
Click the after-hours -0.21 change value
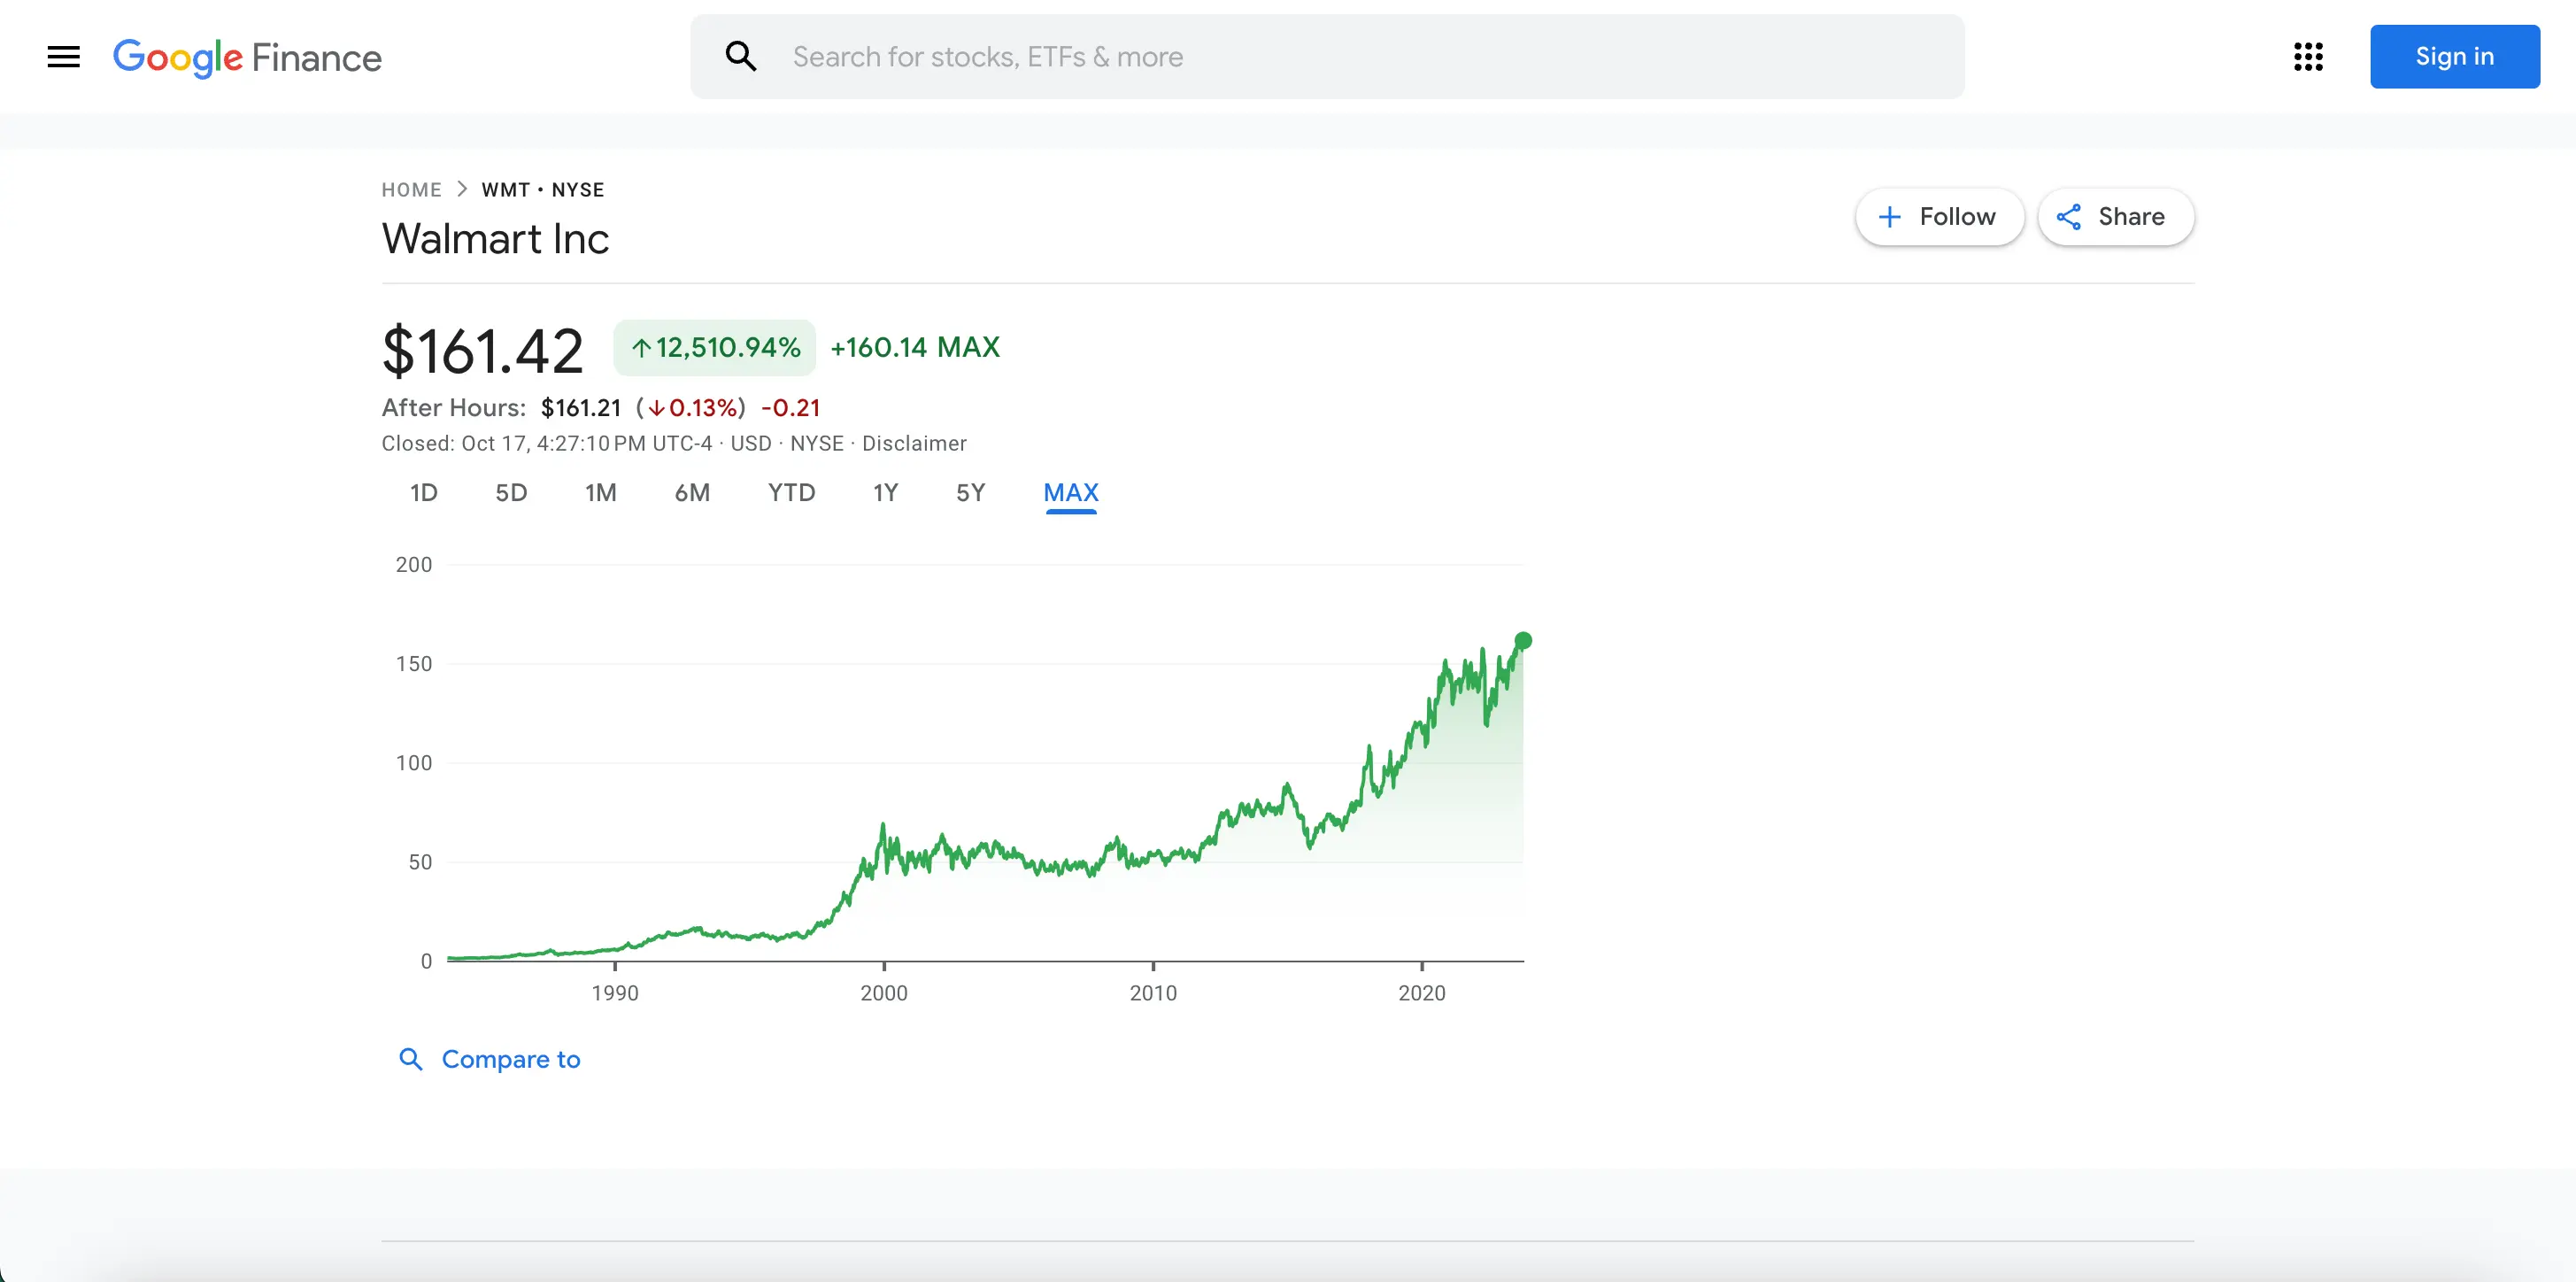[x=791, y=408]
